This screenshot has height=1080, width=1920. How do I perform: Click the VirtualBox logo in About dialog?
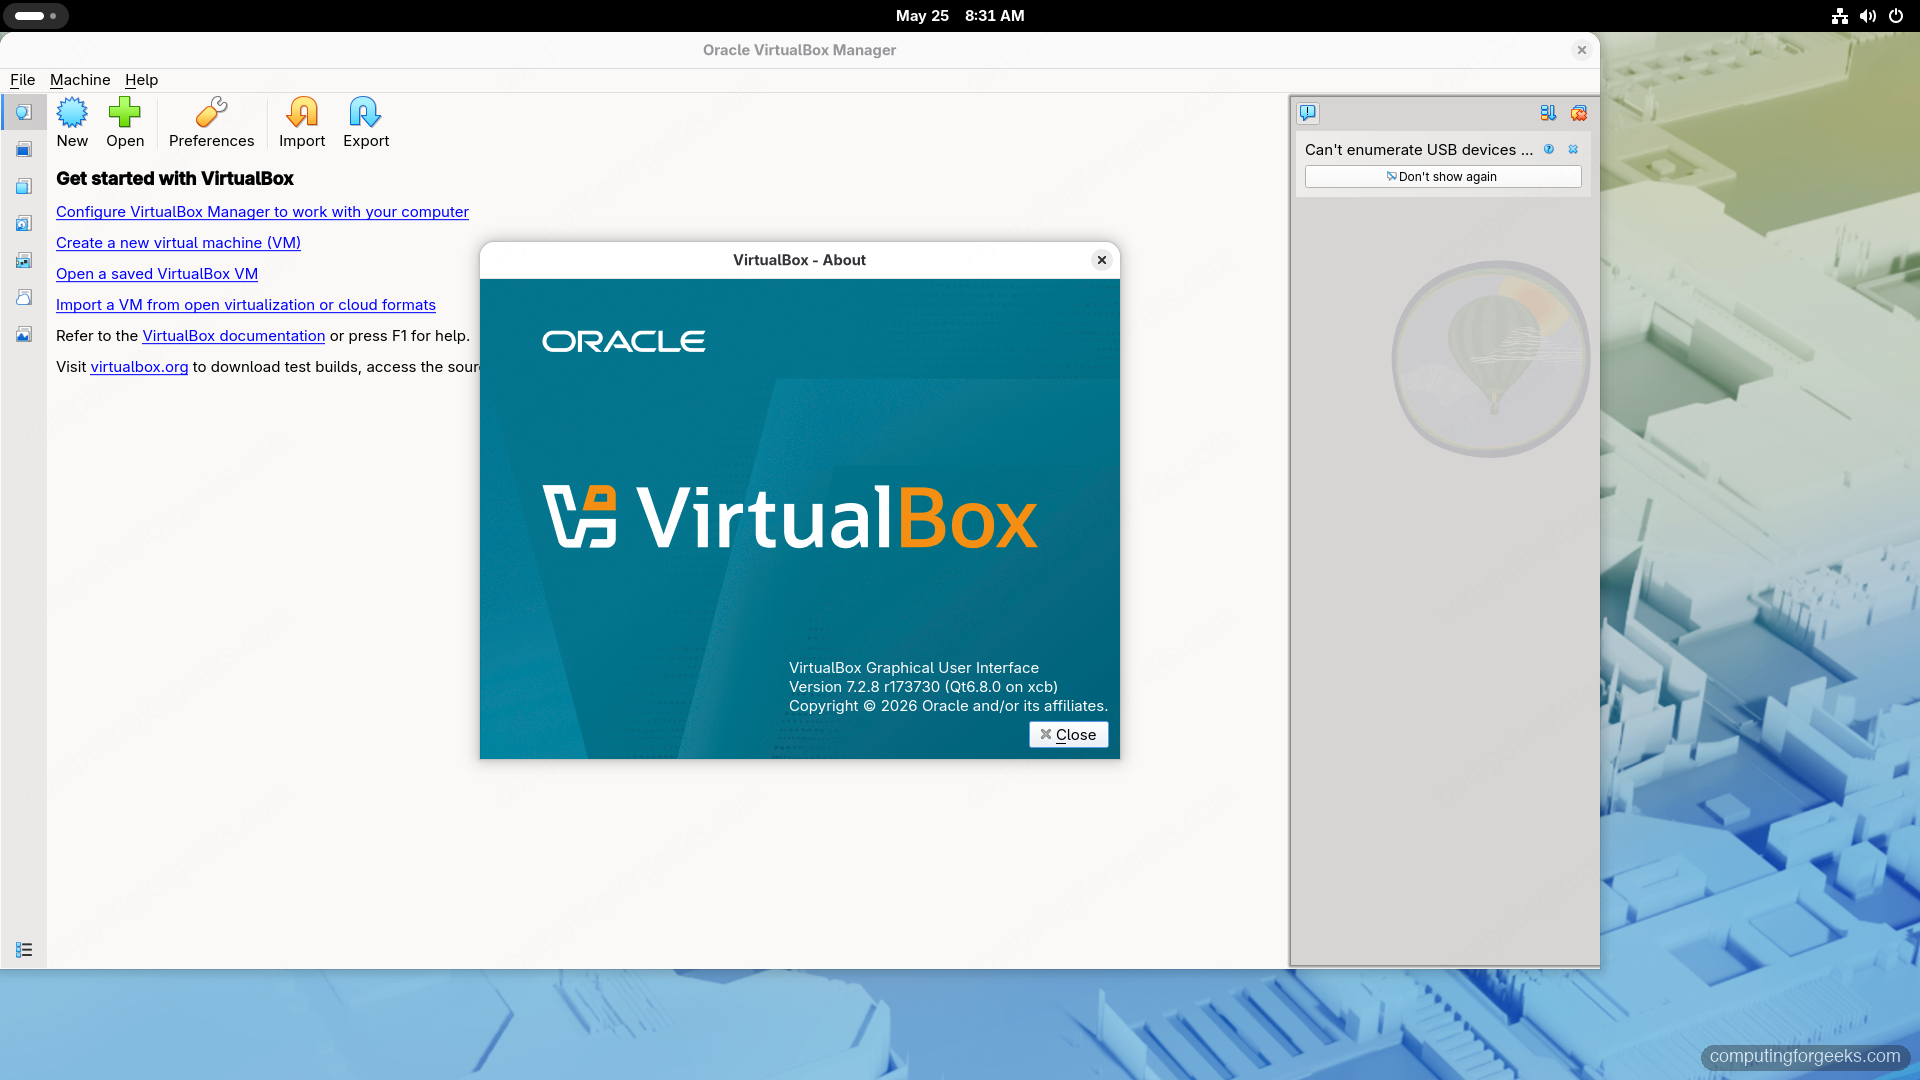point(790,517)
